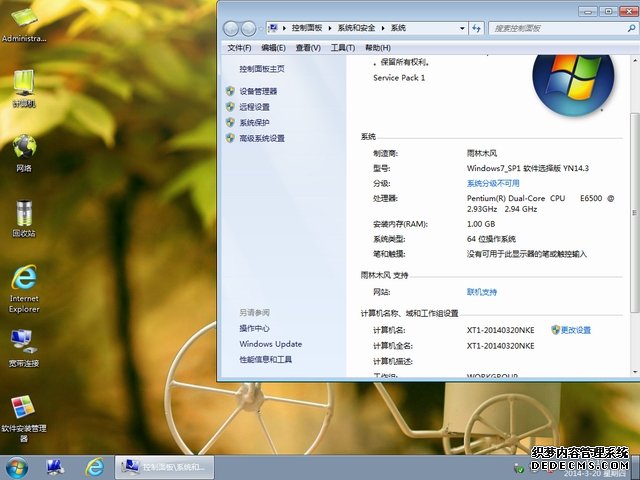Expand the arrow after 系统和安全 in the breadcrumb
This screenshot has height=480, width=640.
[x=383, y=28]
